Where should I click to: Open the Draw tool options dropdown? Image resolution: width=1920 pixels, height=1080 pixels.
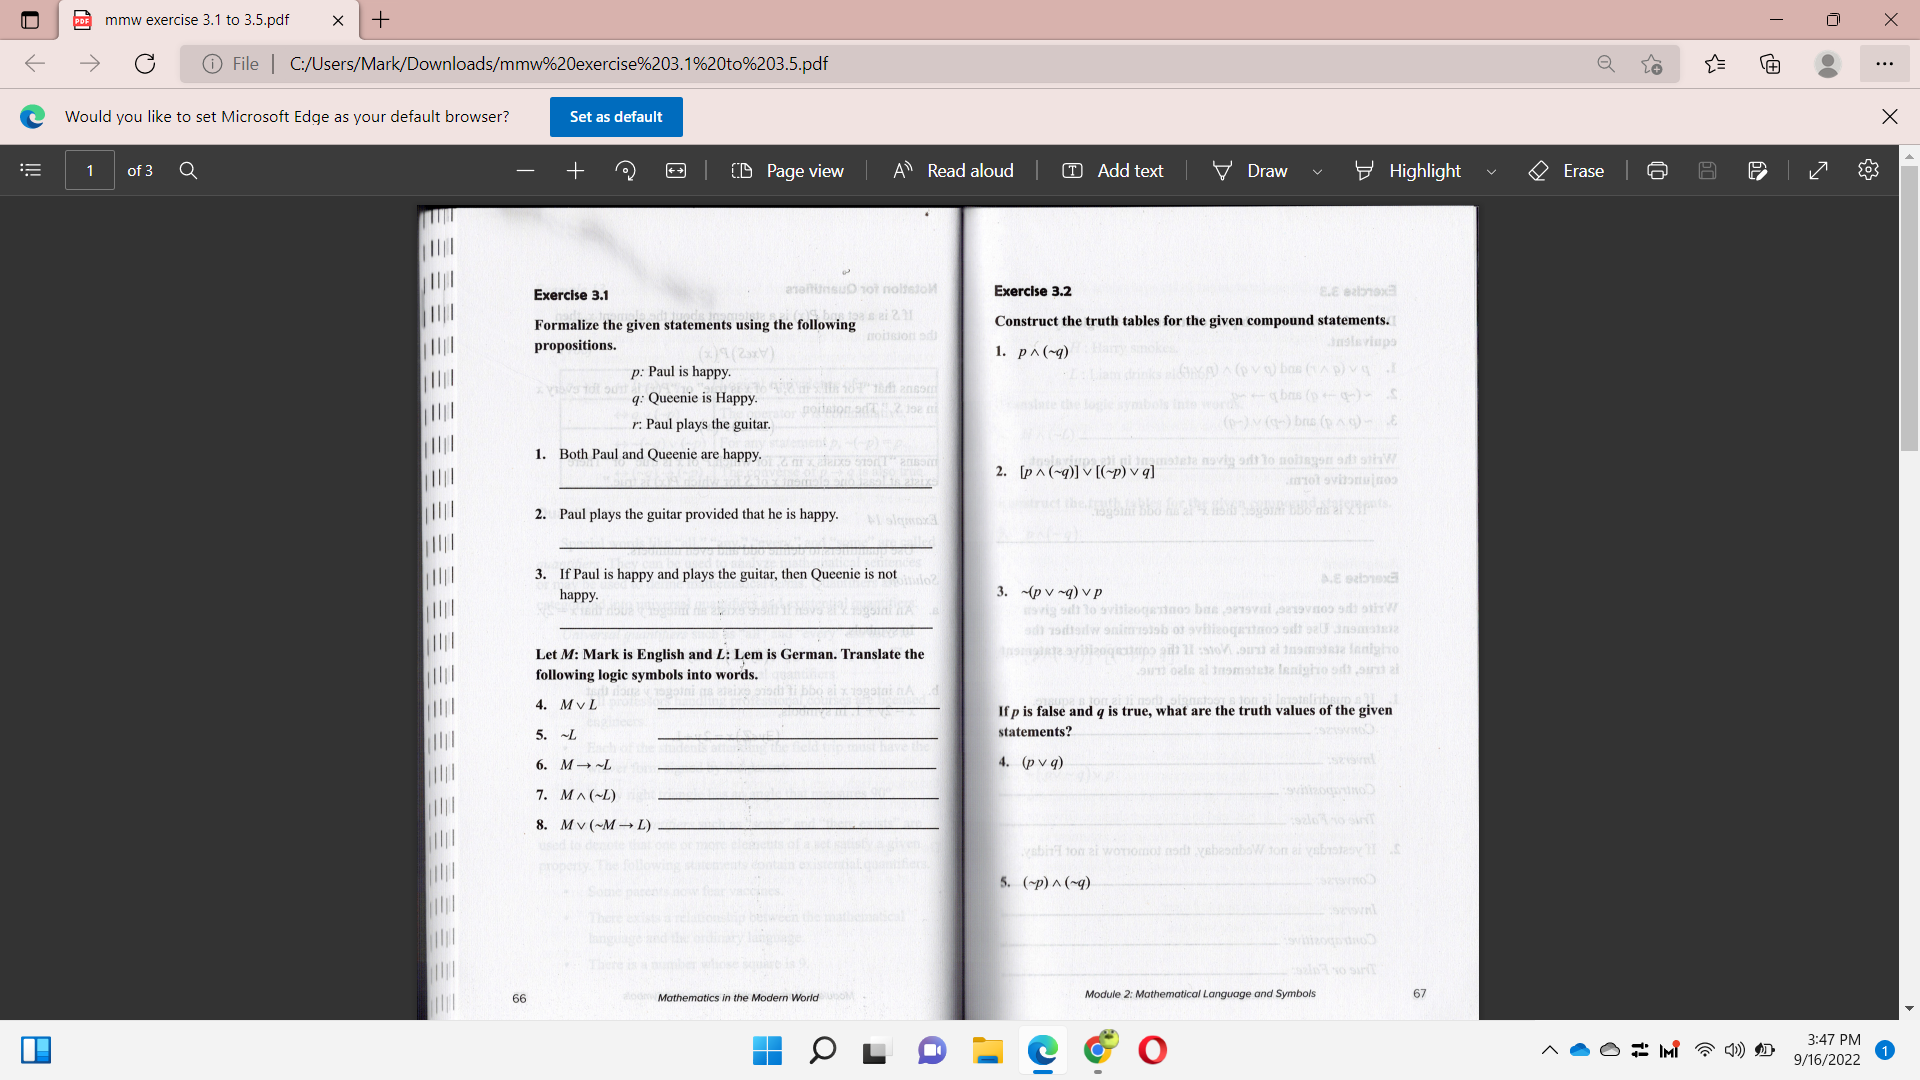1317,171
